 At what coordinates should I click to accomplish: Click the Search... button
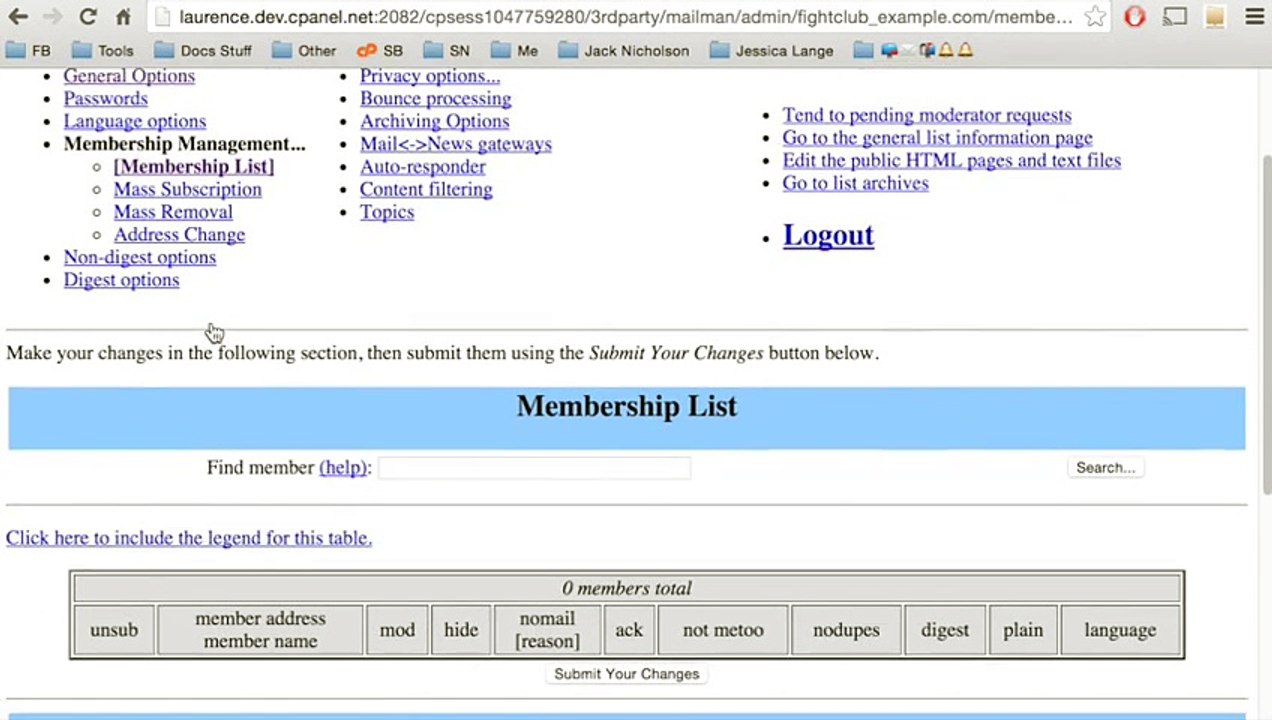click(1105, 467)
